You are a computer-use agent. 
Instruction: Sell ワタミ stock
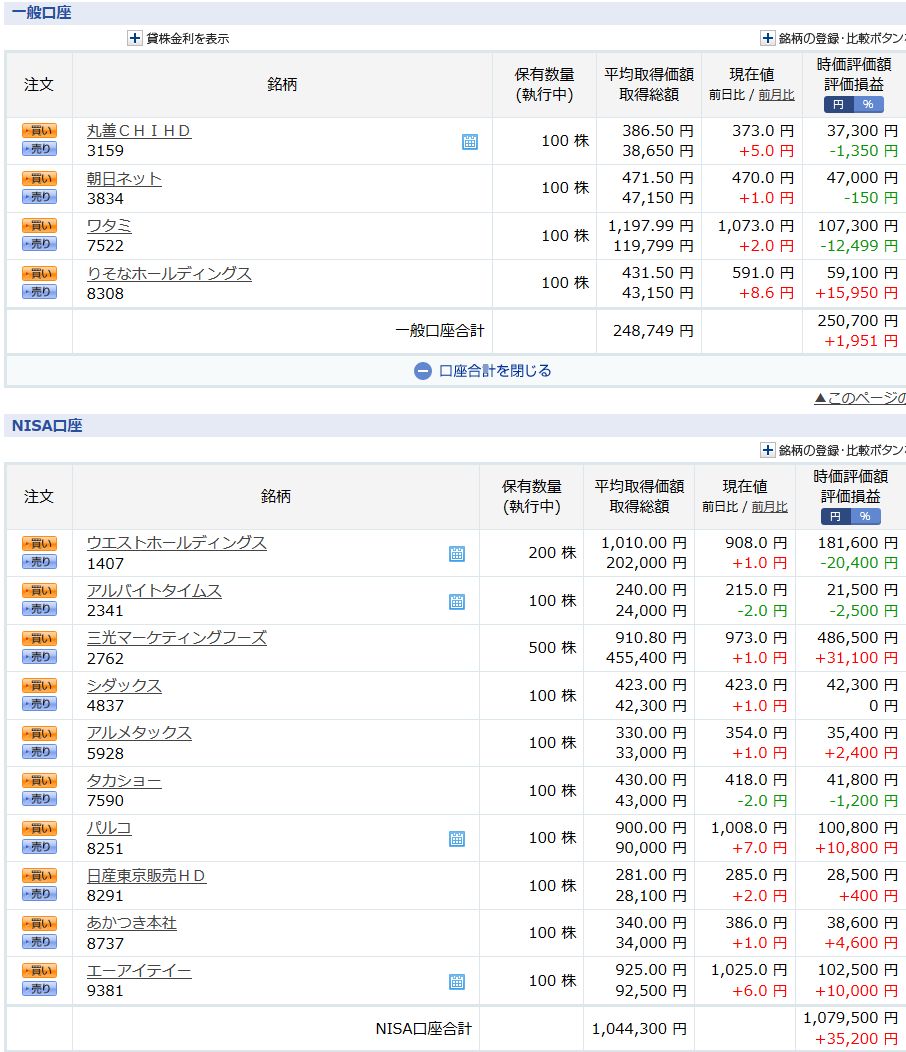[x=39, y=244]
